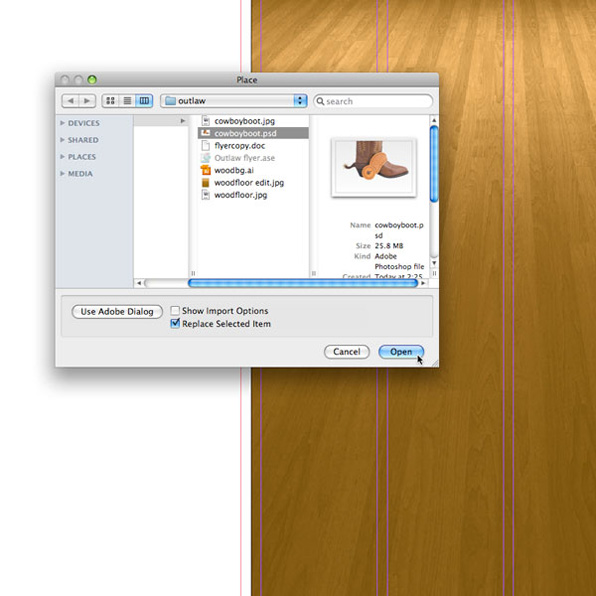Click first column resize handle
This screenshot has width=596, height=596.
point(193,273)
